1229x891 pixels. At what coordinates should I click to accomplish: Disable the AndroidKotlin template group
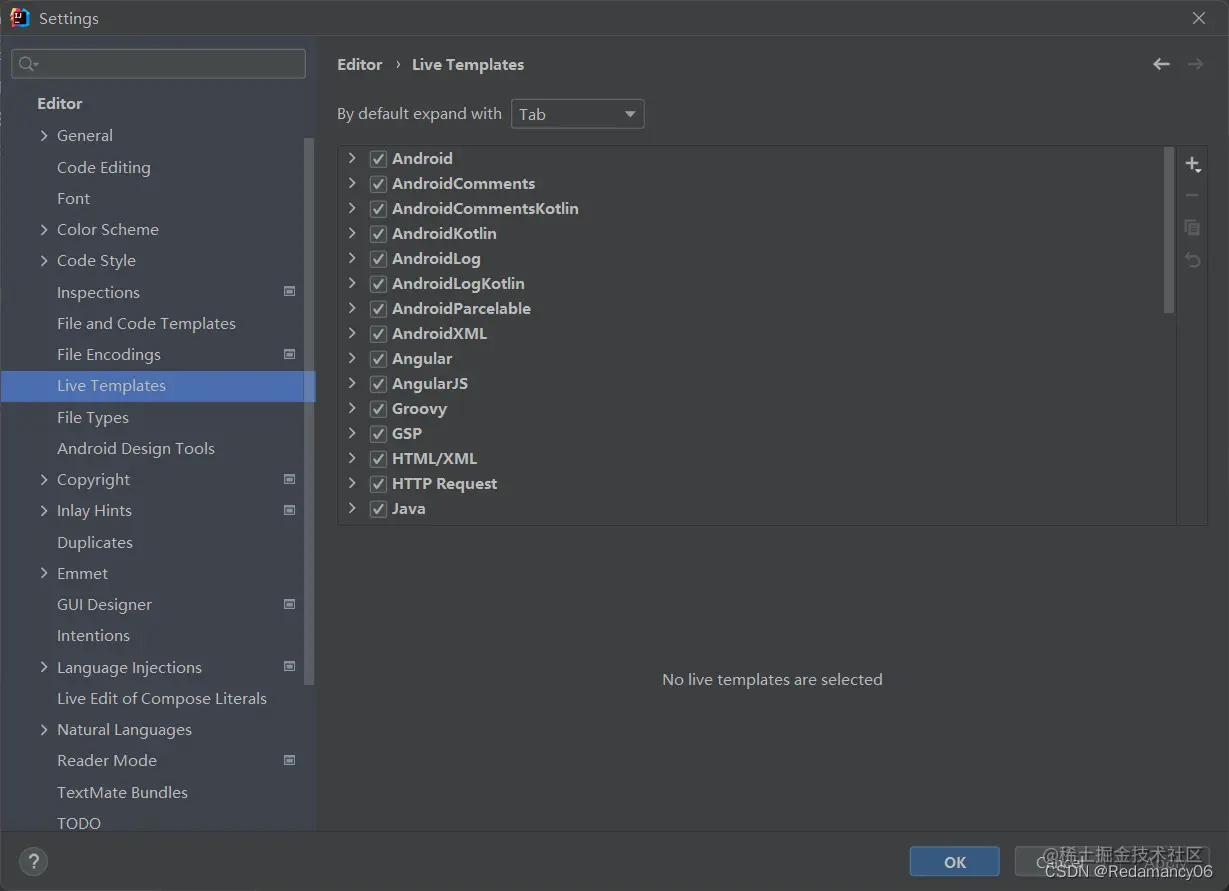point(378,234)
